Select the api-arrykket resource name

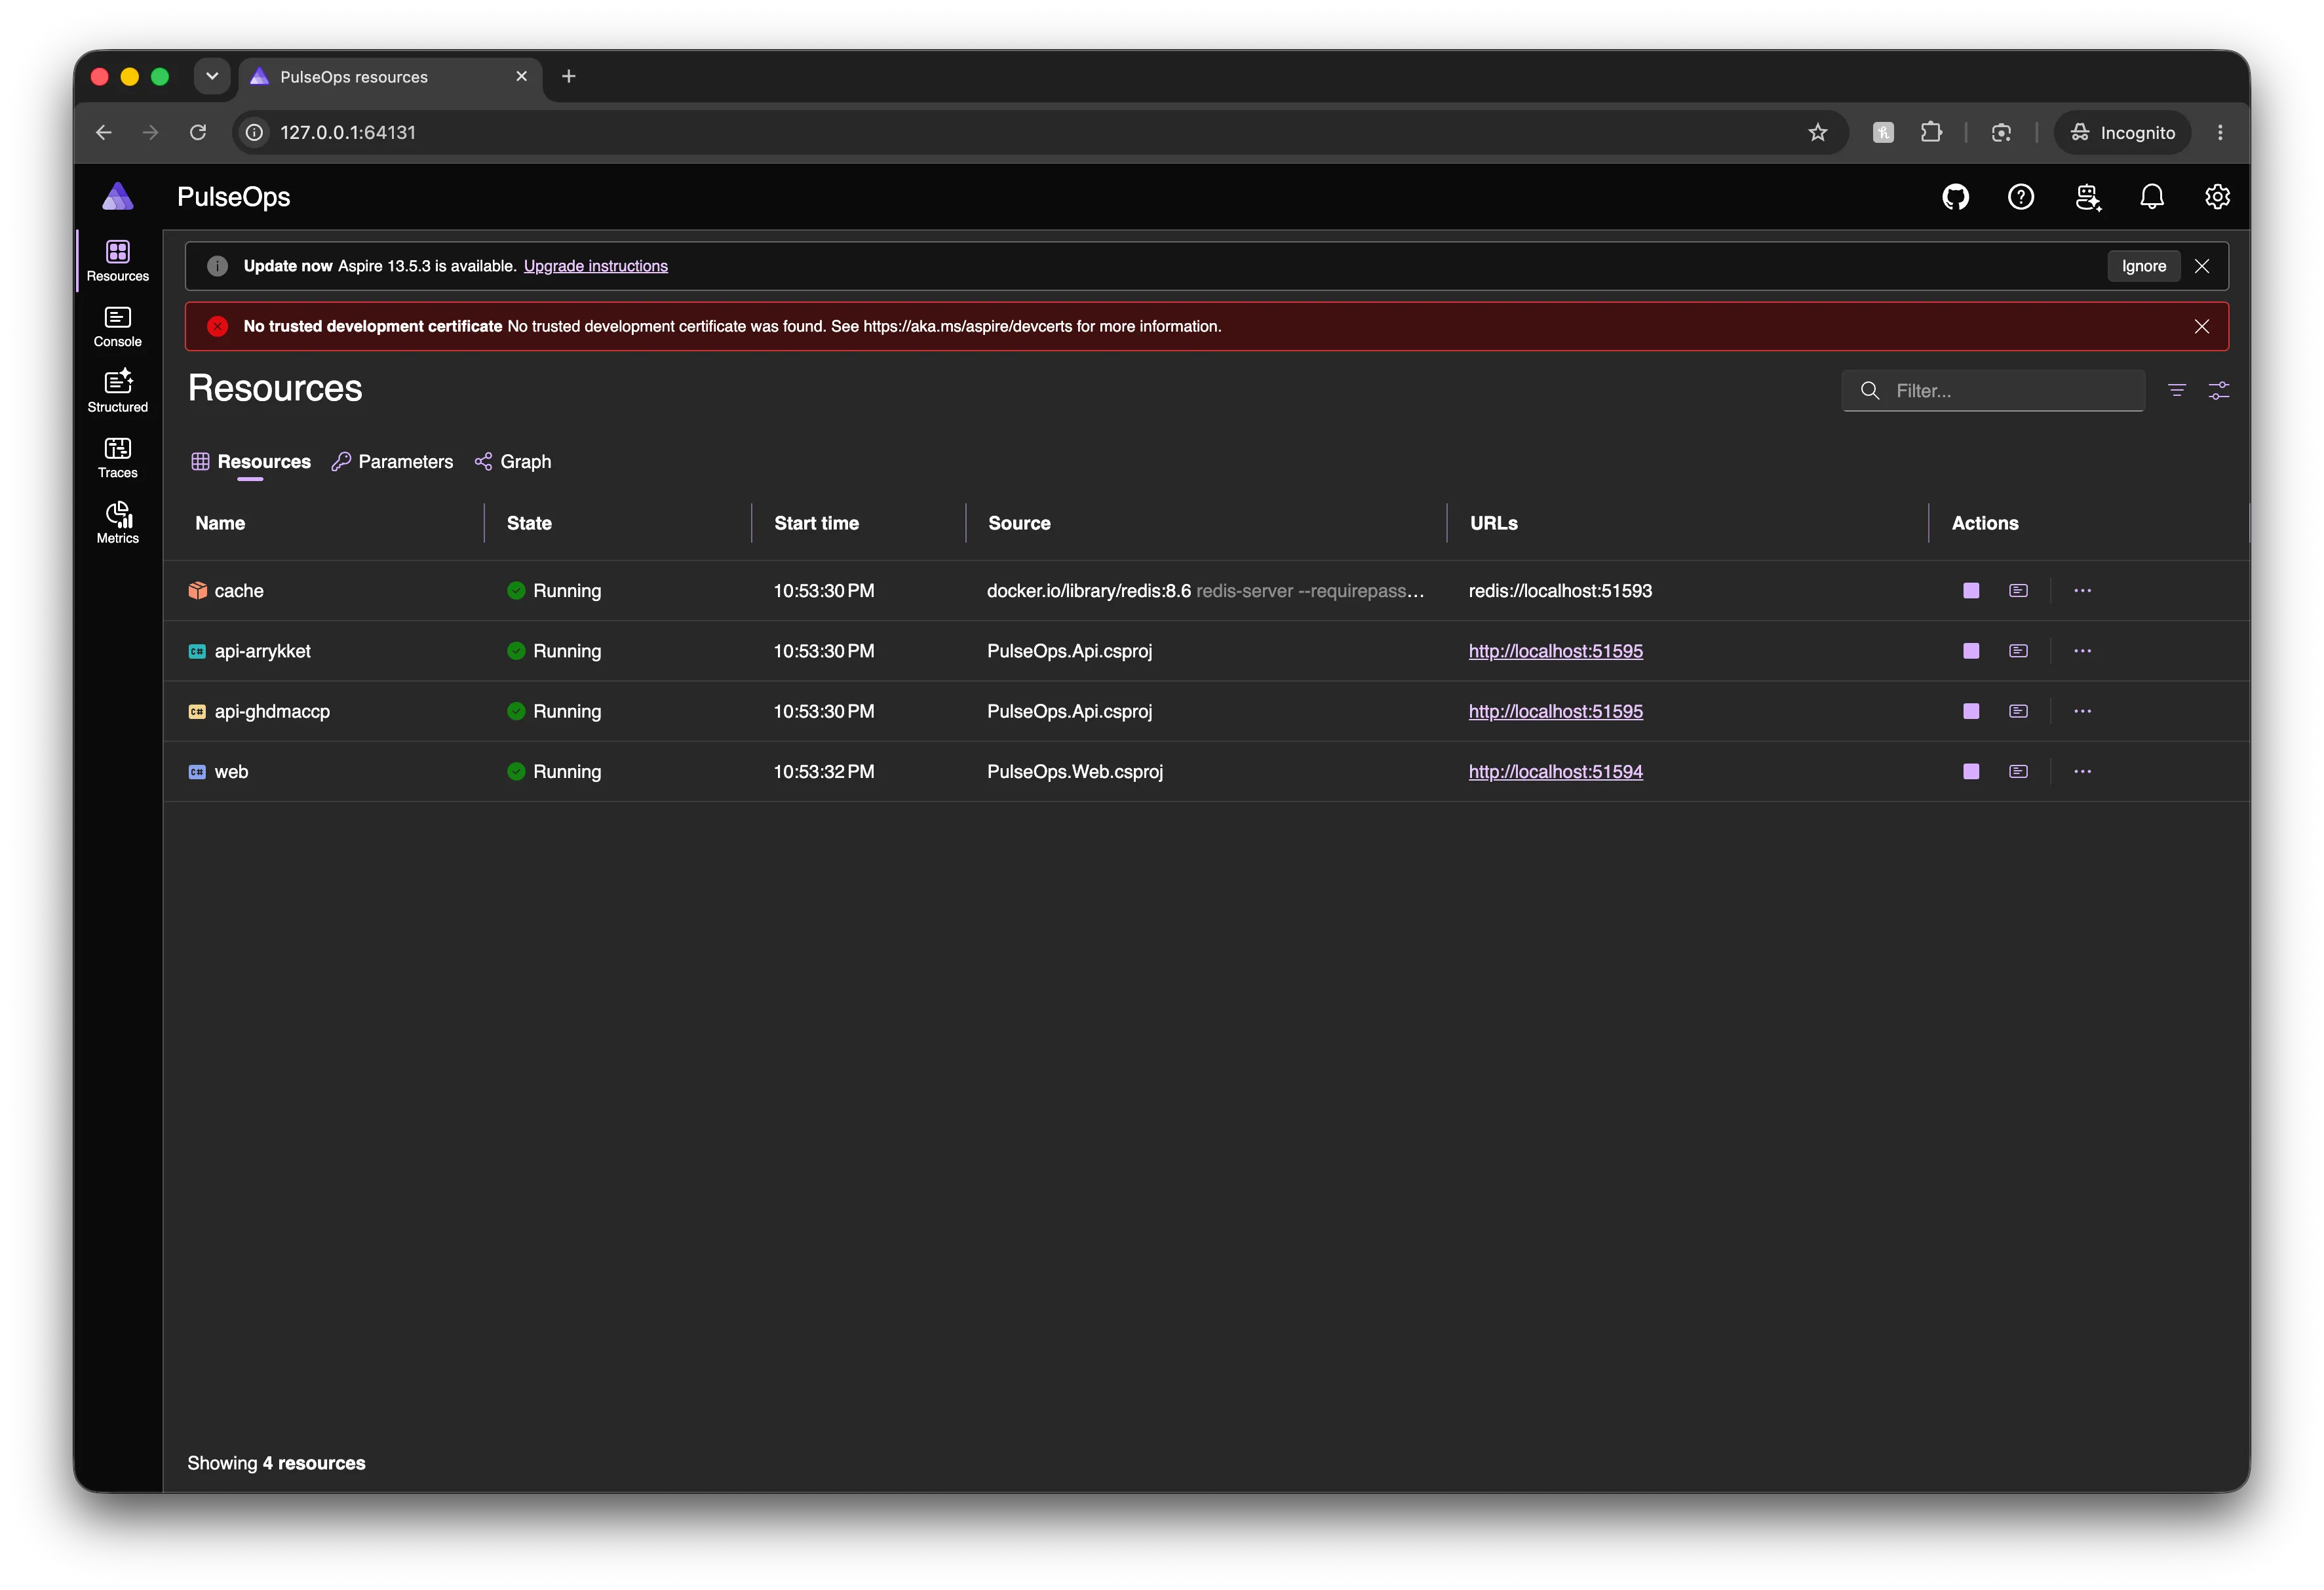click(262, 651)
